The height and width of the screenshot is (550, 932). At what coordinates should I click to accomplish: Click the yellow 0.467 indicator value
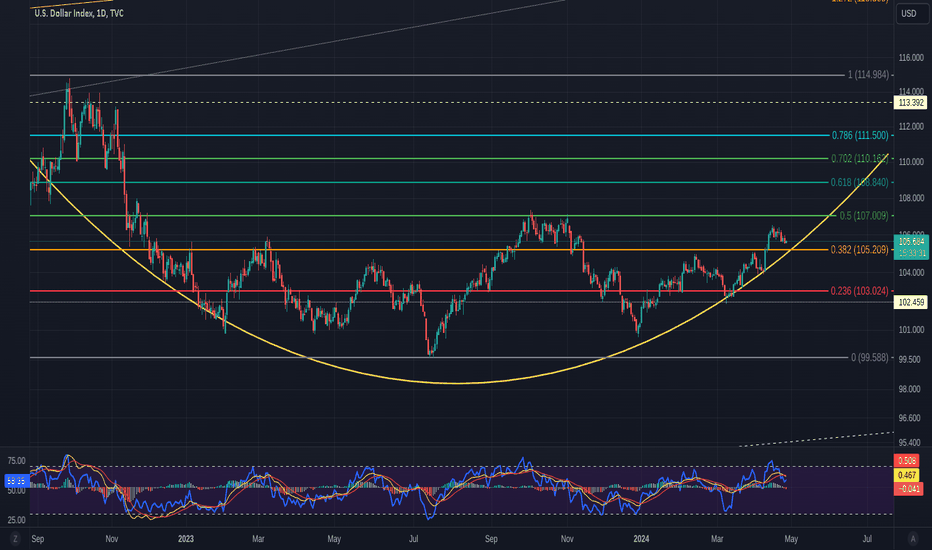(x=906, y=475)
